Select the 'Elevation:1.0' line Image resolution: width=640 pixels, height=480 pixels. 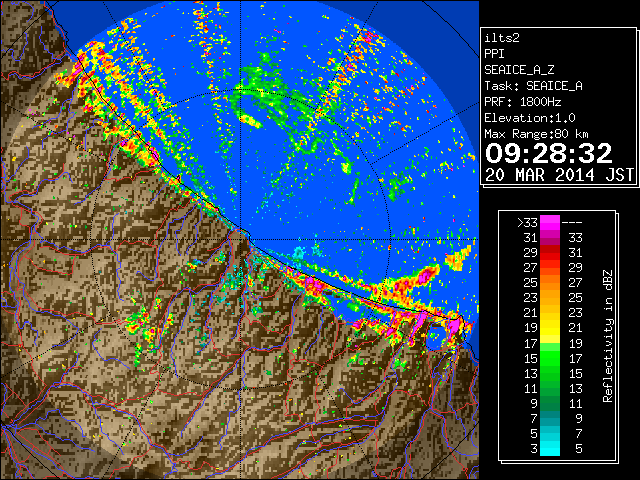coord(530,118)
